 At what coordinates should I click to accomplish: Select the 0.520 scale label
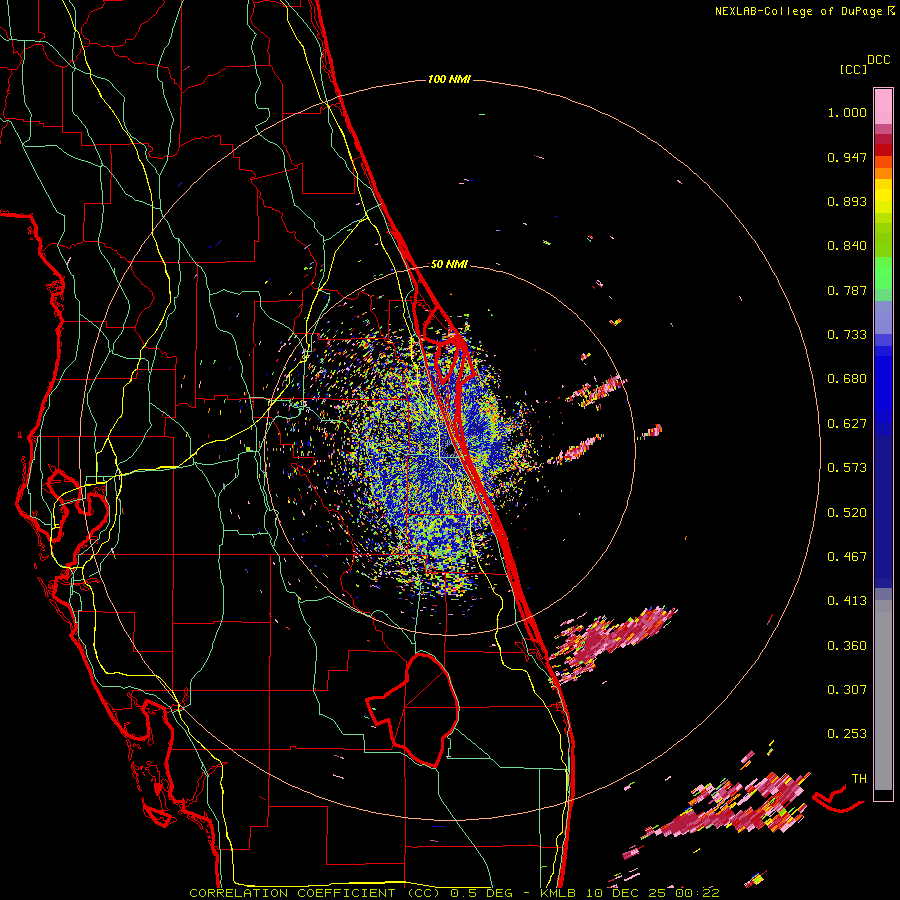[847, 513]
